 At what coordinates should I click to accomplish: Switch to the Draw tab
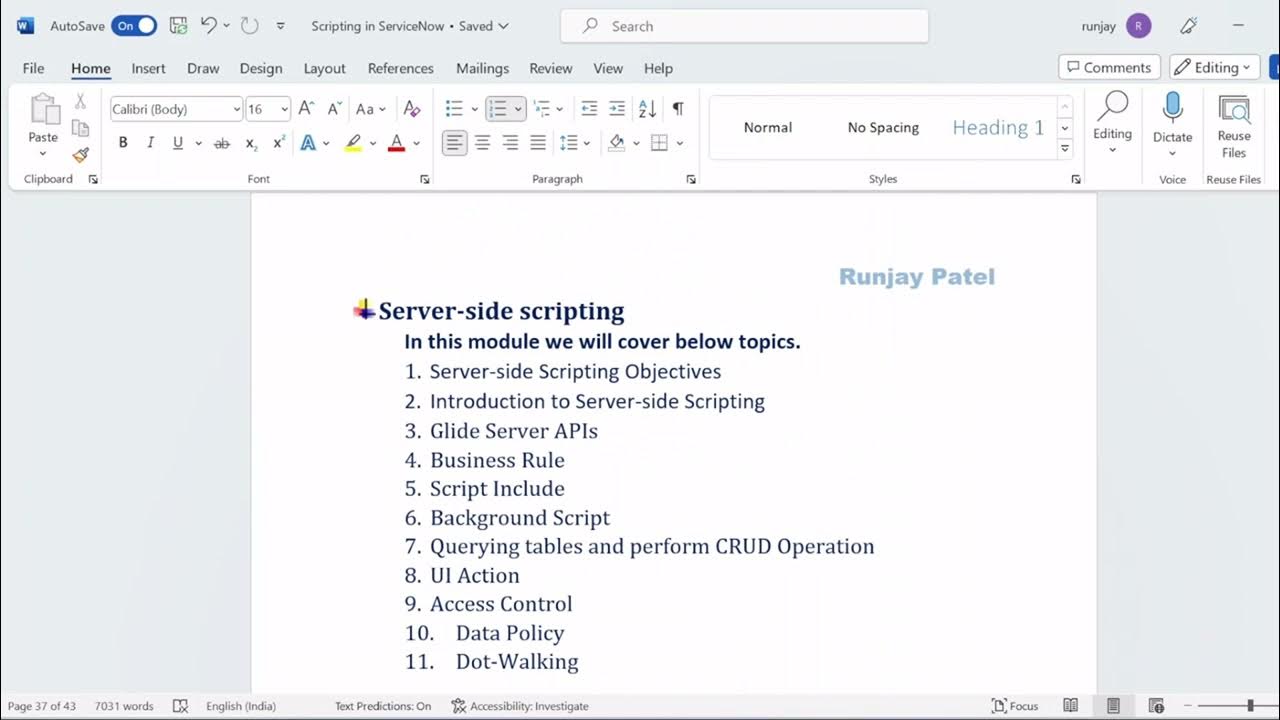pyautogui.click(x=203, y=68)
